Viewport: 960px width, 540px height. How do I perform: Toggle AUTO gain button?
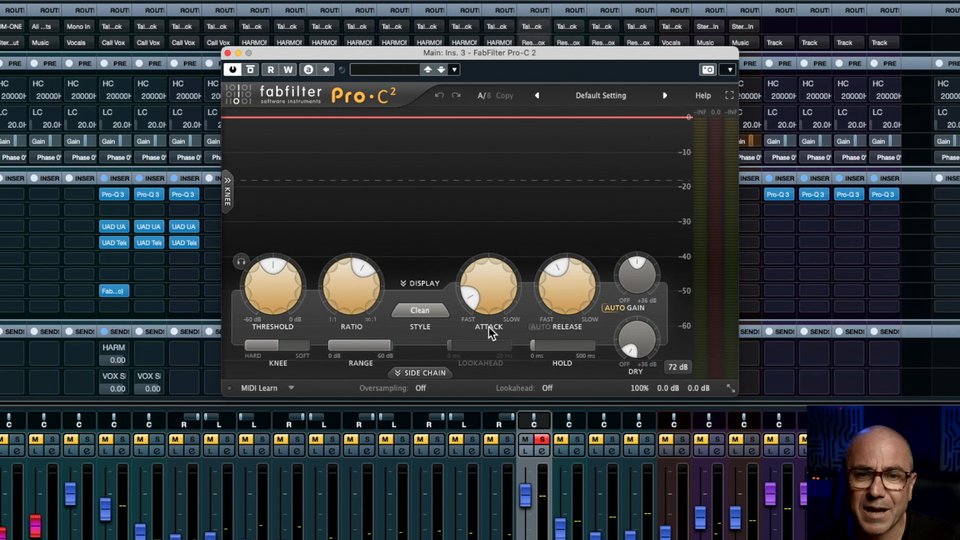pyautogui.click(x=614, y=308)
